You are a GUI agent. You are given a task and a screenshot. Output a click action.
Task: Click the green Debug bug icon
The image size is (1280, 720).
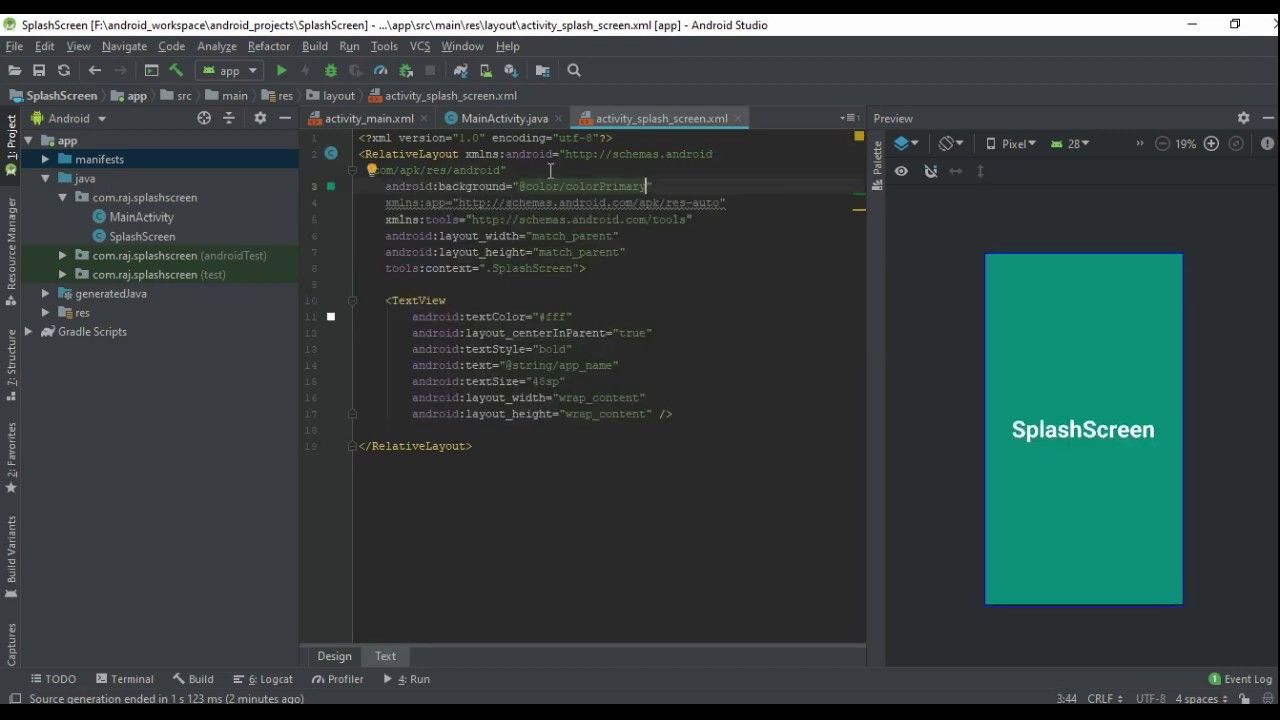click(331, 70)
